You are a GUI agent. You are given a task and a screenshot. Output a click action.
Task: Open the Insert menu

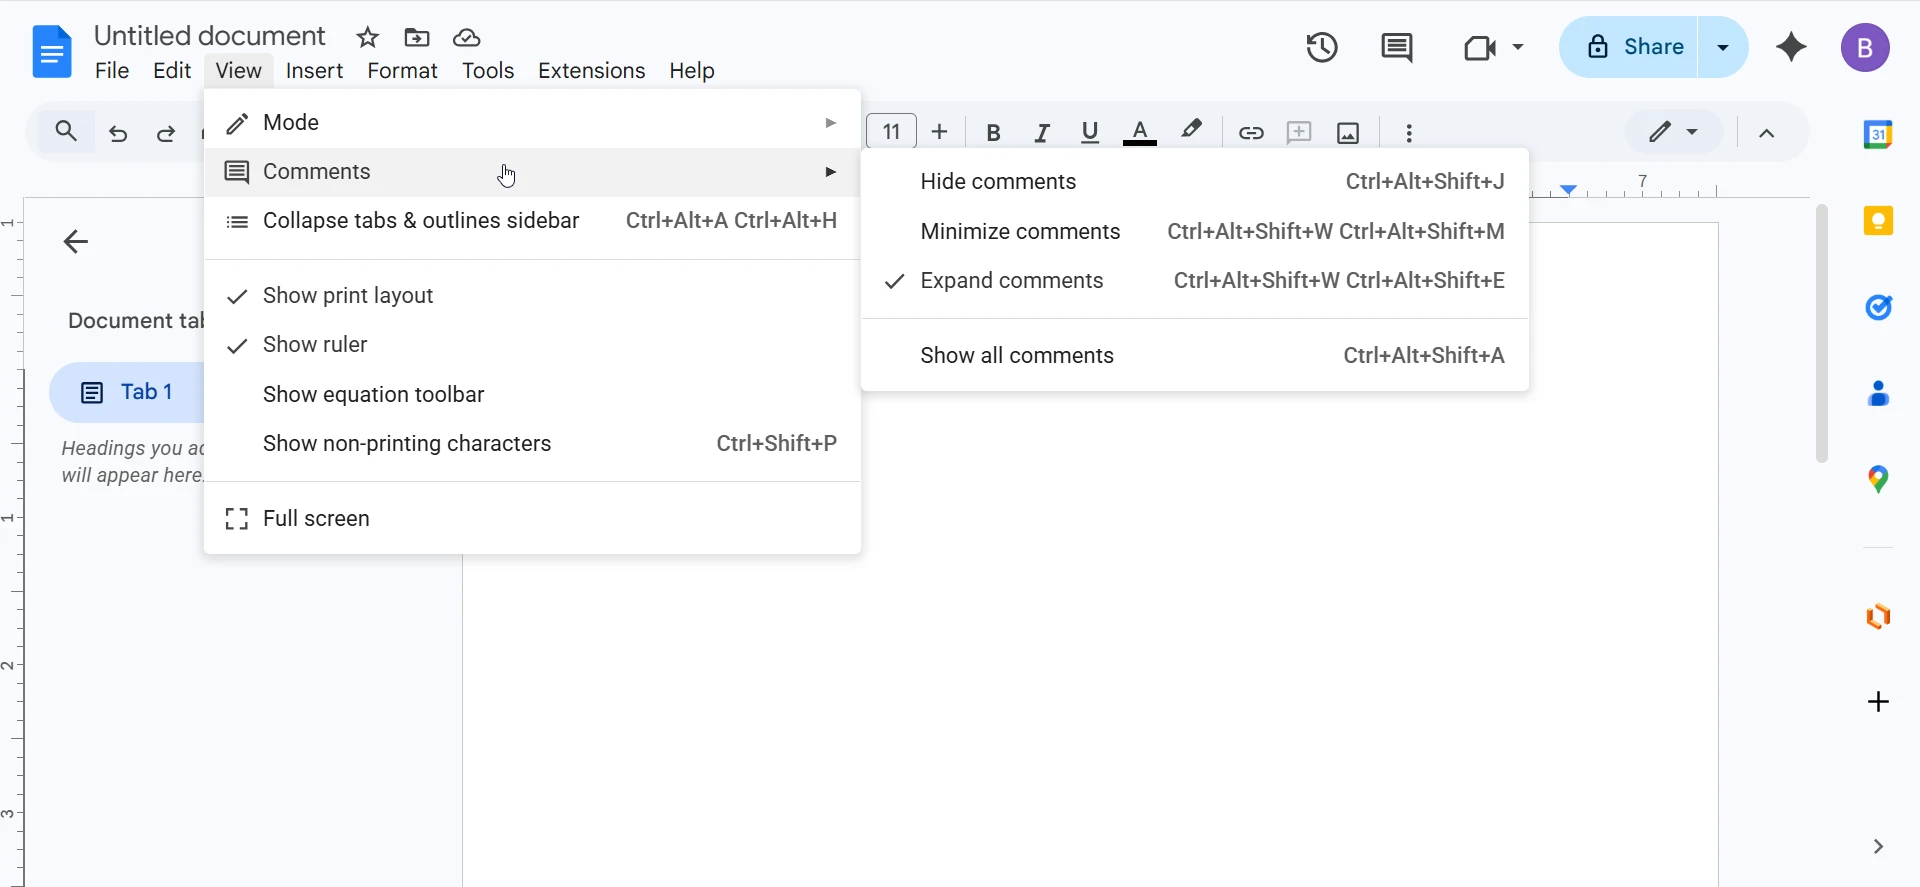click(314, 71)
